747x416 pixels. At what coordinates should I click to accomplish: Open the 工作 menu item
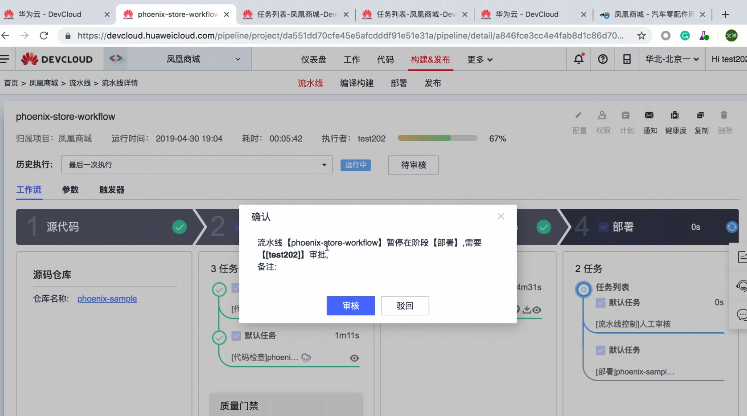(352, 59)
